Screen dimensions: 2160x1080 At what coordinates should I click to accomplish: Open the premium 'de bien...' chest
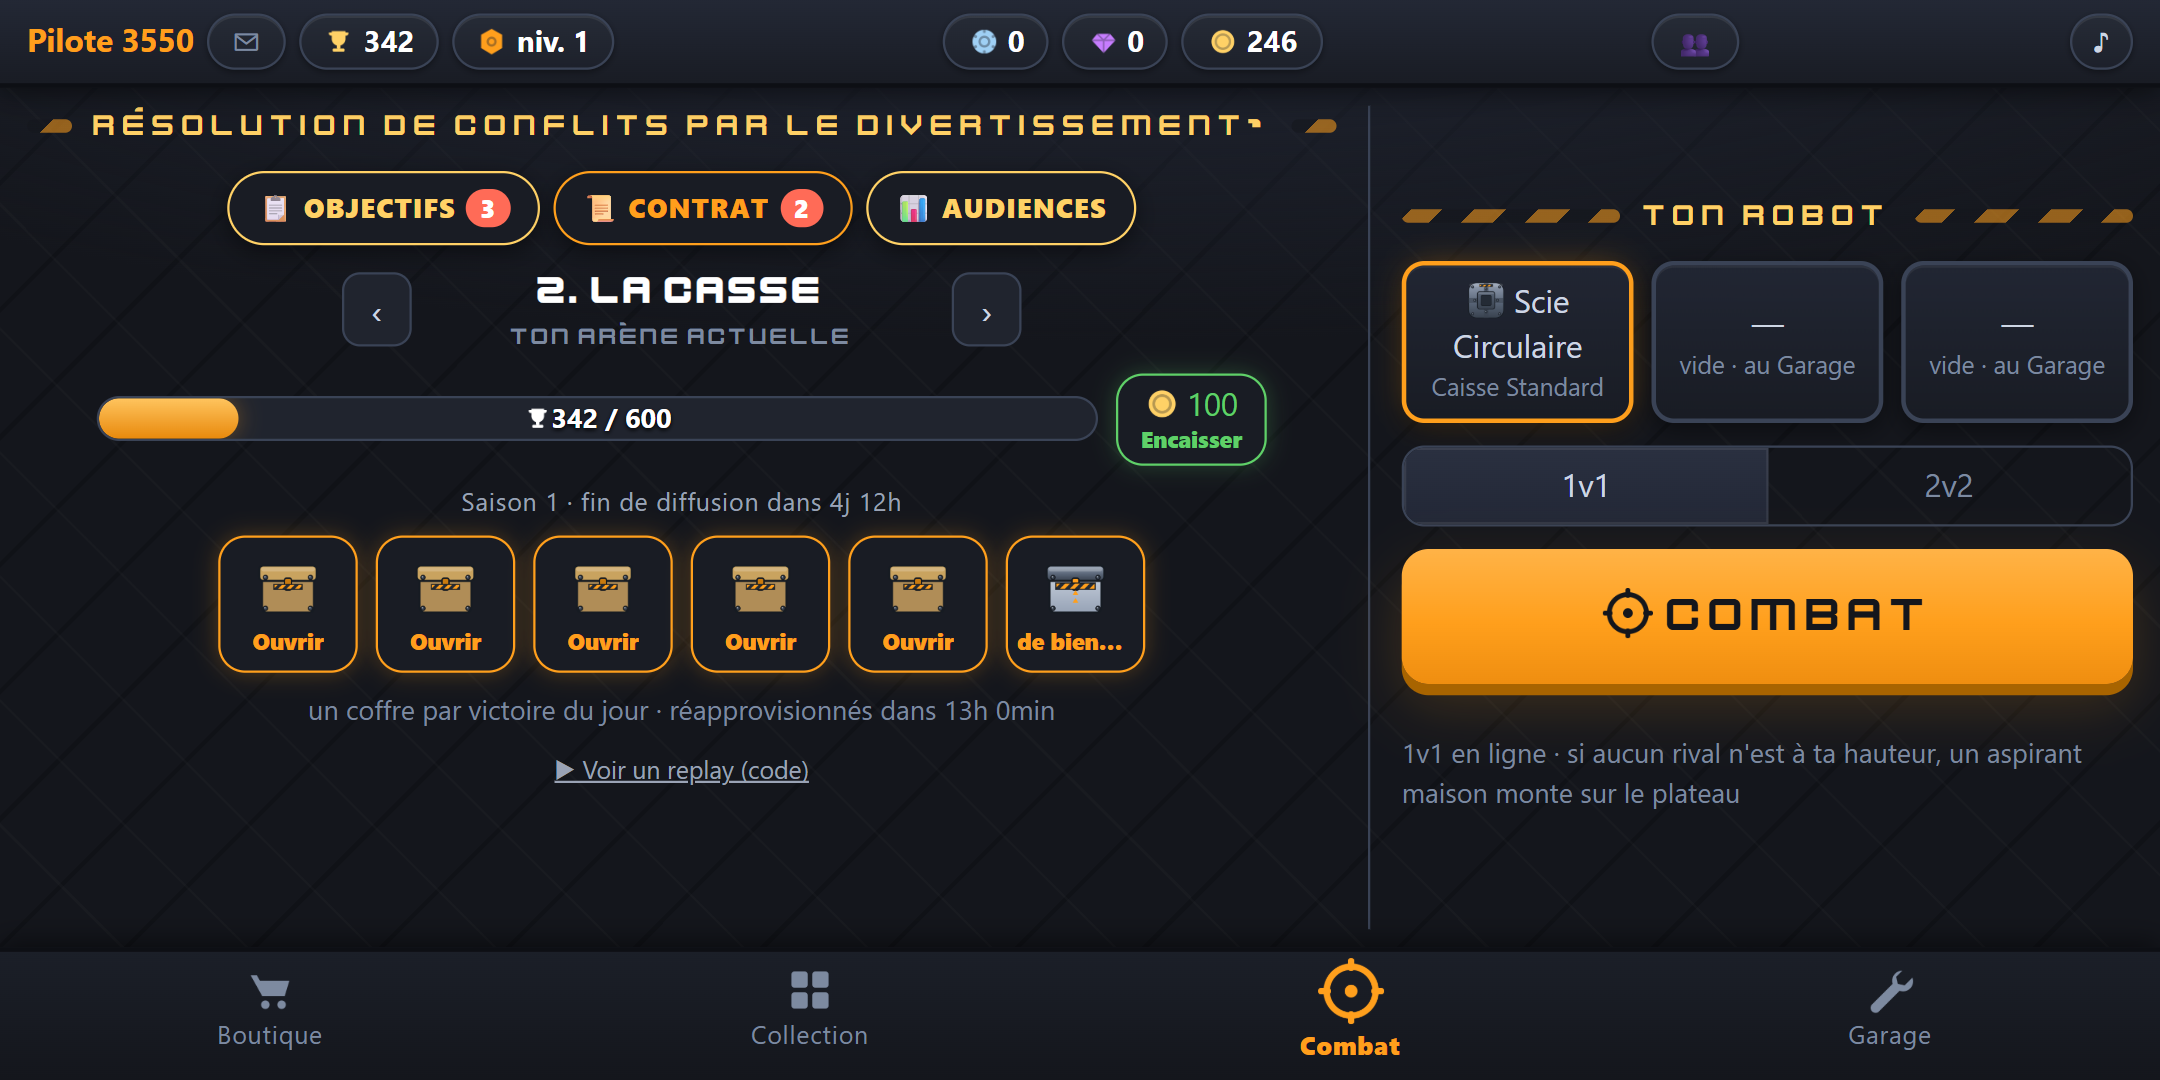pyautogui.click(x=1075, y=604)
